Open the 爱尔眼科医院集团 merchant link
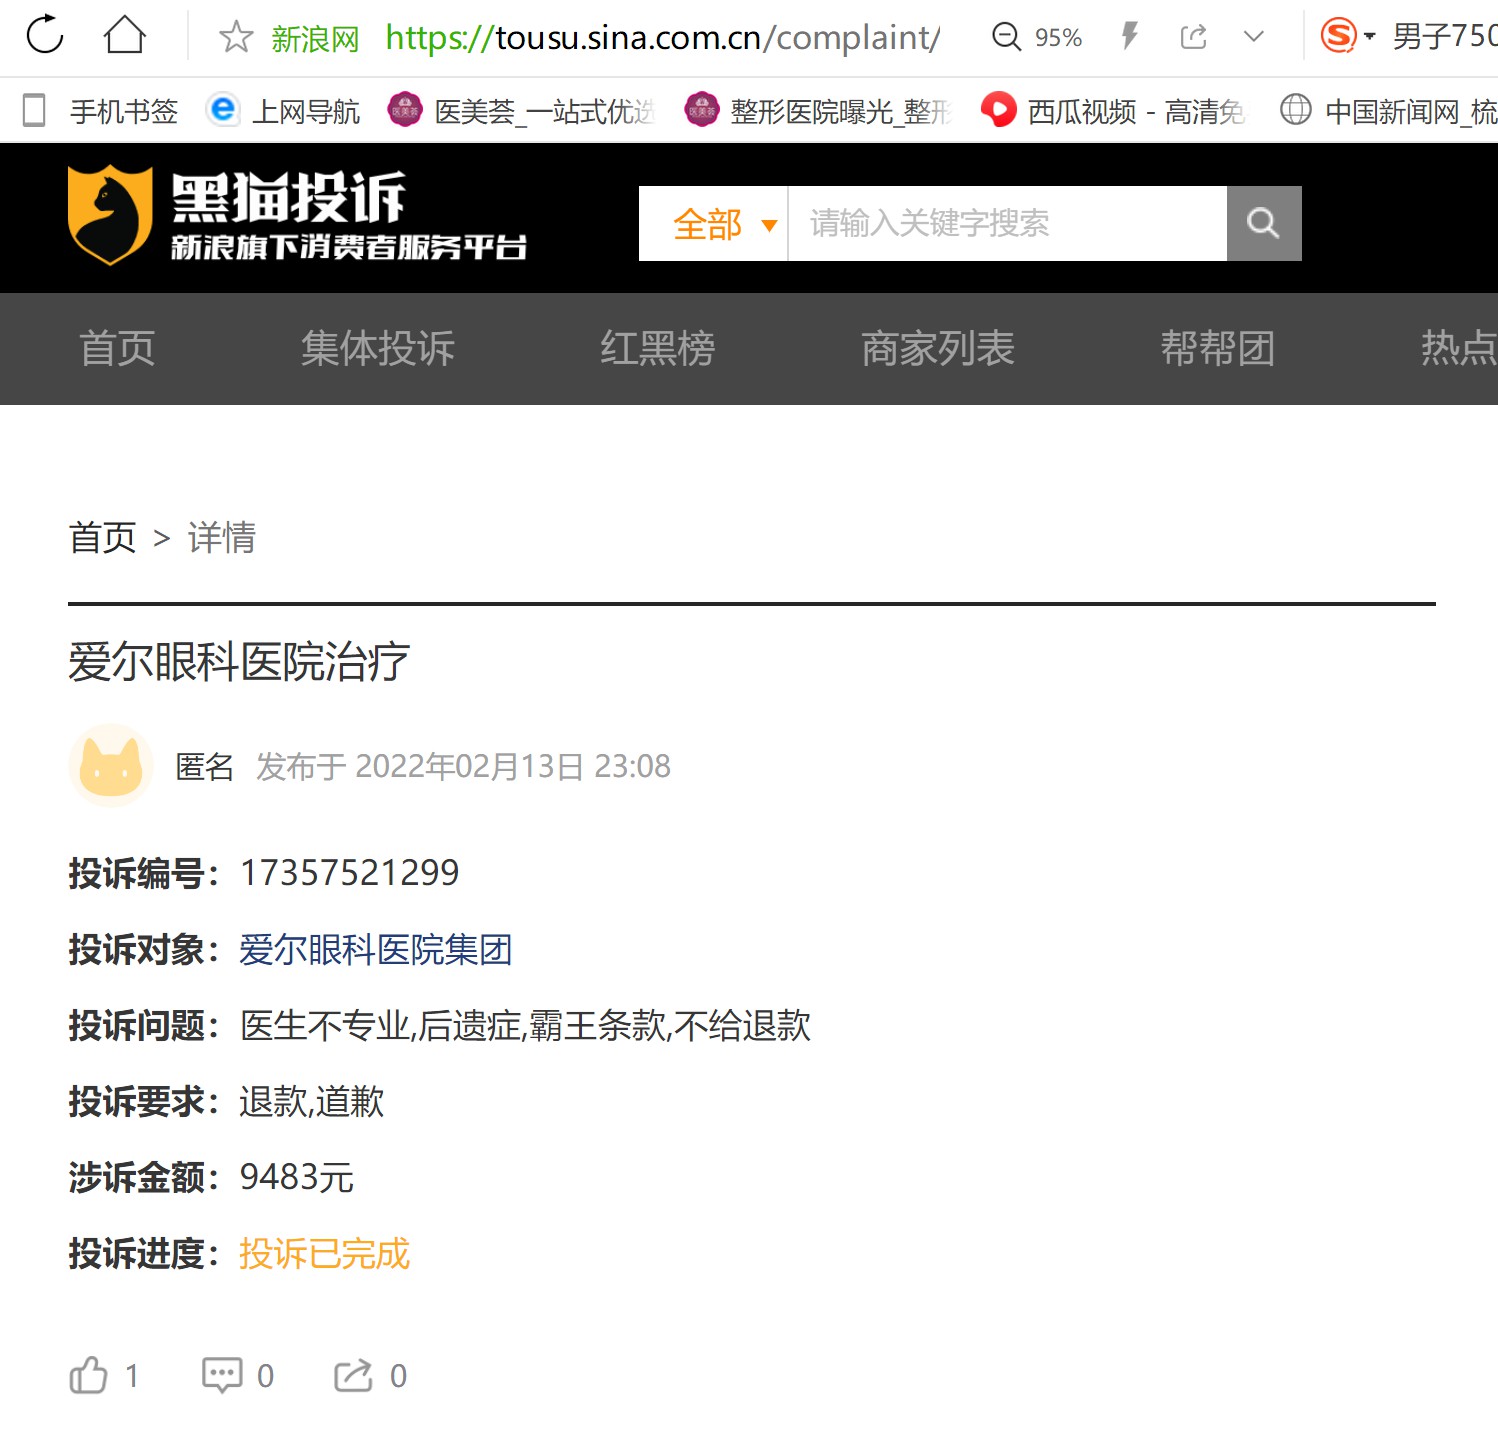This screenshot has width=1498, height=1453. [x=376, y=950]
